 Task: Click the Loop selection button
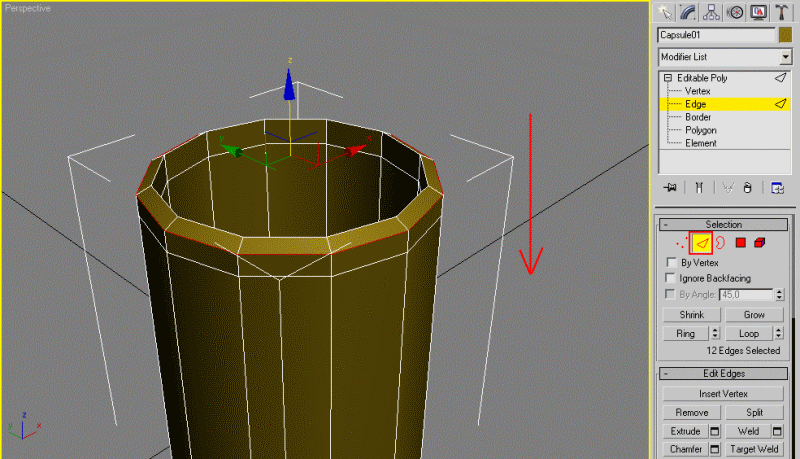tap(749, 334)
